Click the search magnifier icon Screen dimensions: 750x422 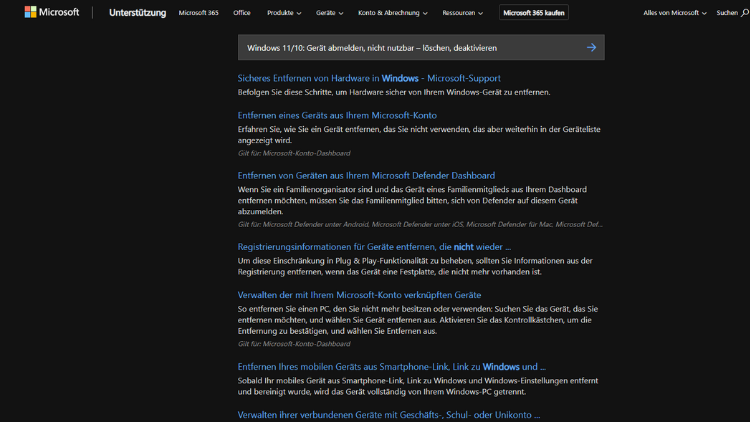tap(745, 13)
